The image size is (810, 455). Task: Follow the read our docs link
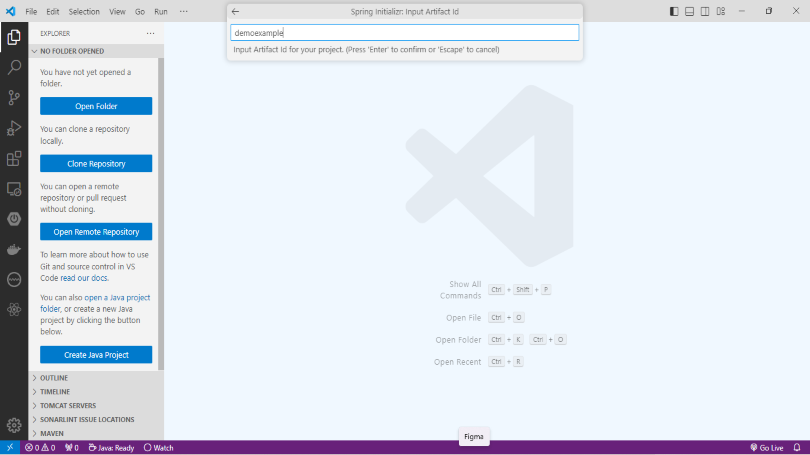tap(84, 278)
